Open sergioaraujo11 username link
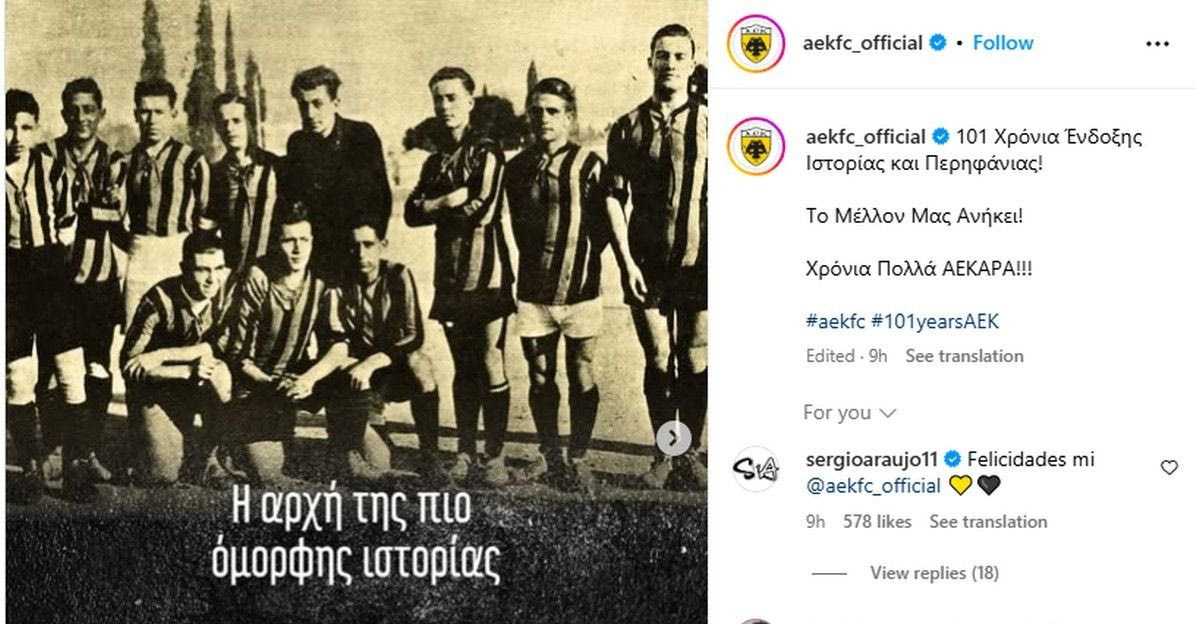The image size is (1196, 624). click(x=873, y=459)
